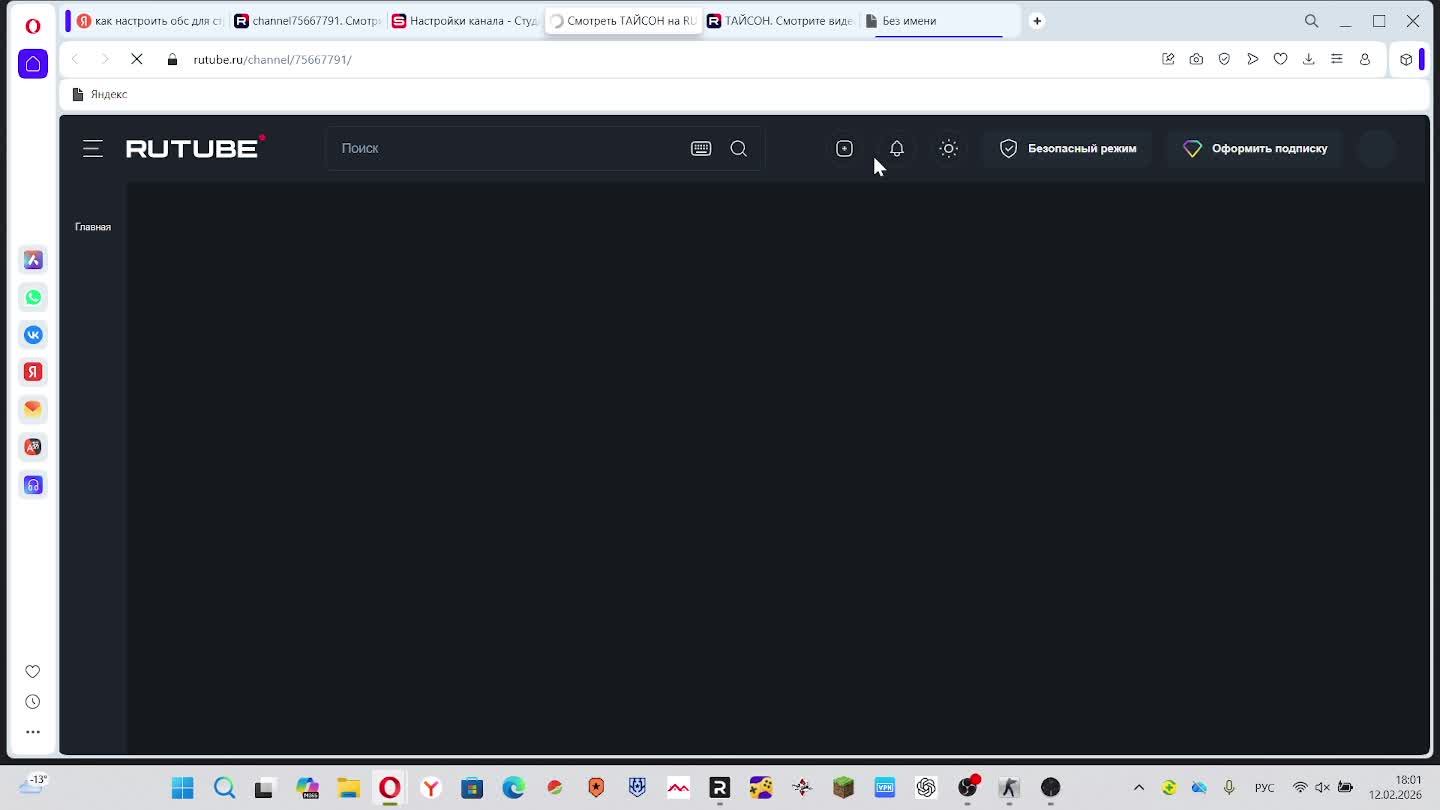Image resolution: width=1440 pixels, height=810 pixels.
Task: Open Opera easy setup sliders icon
Action: [x=1336, y=59]
